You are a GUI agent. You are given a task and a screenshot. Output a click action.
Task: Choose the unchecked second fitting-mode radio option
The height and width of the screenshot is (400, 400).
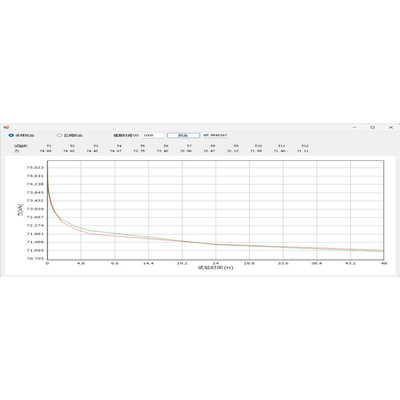click(60, 135)
